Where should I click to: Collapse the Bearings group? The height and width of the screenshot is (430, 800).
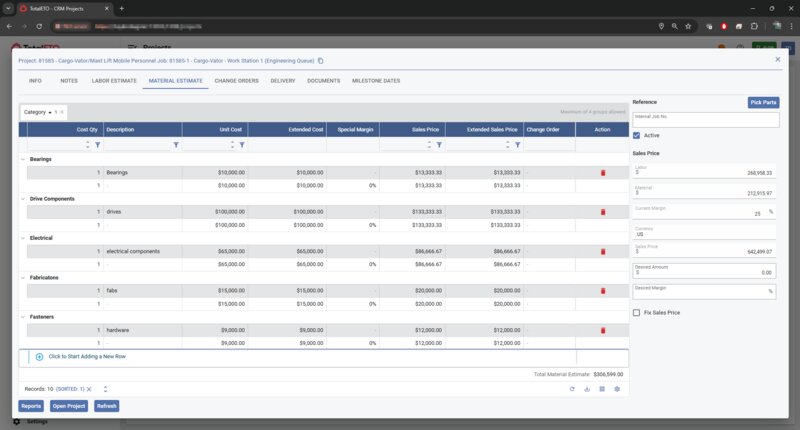click(23, 159)
